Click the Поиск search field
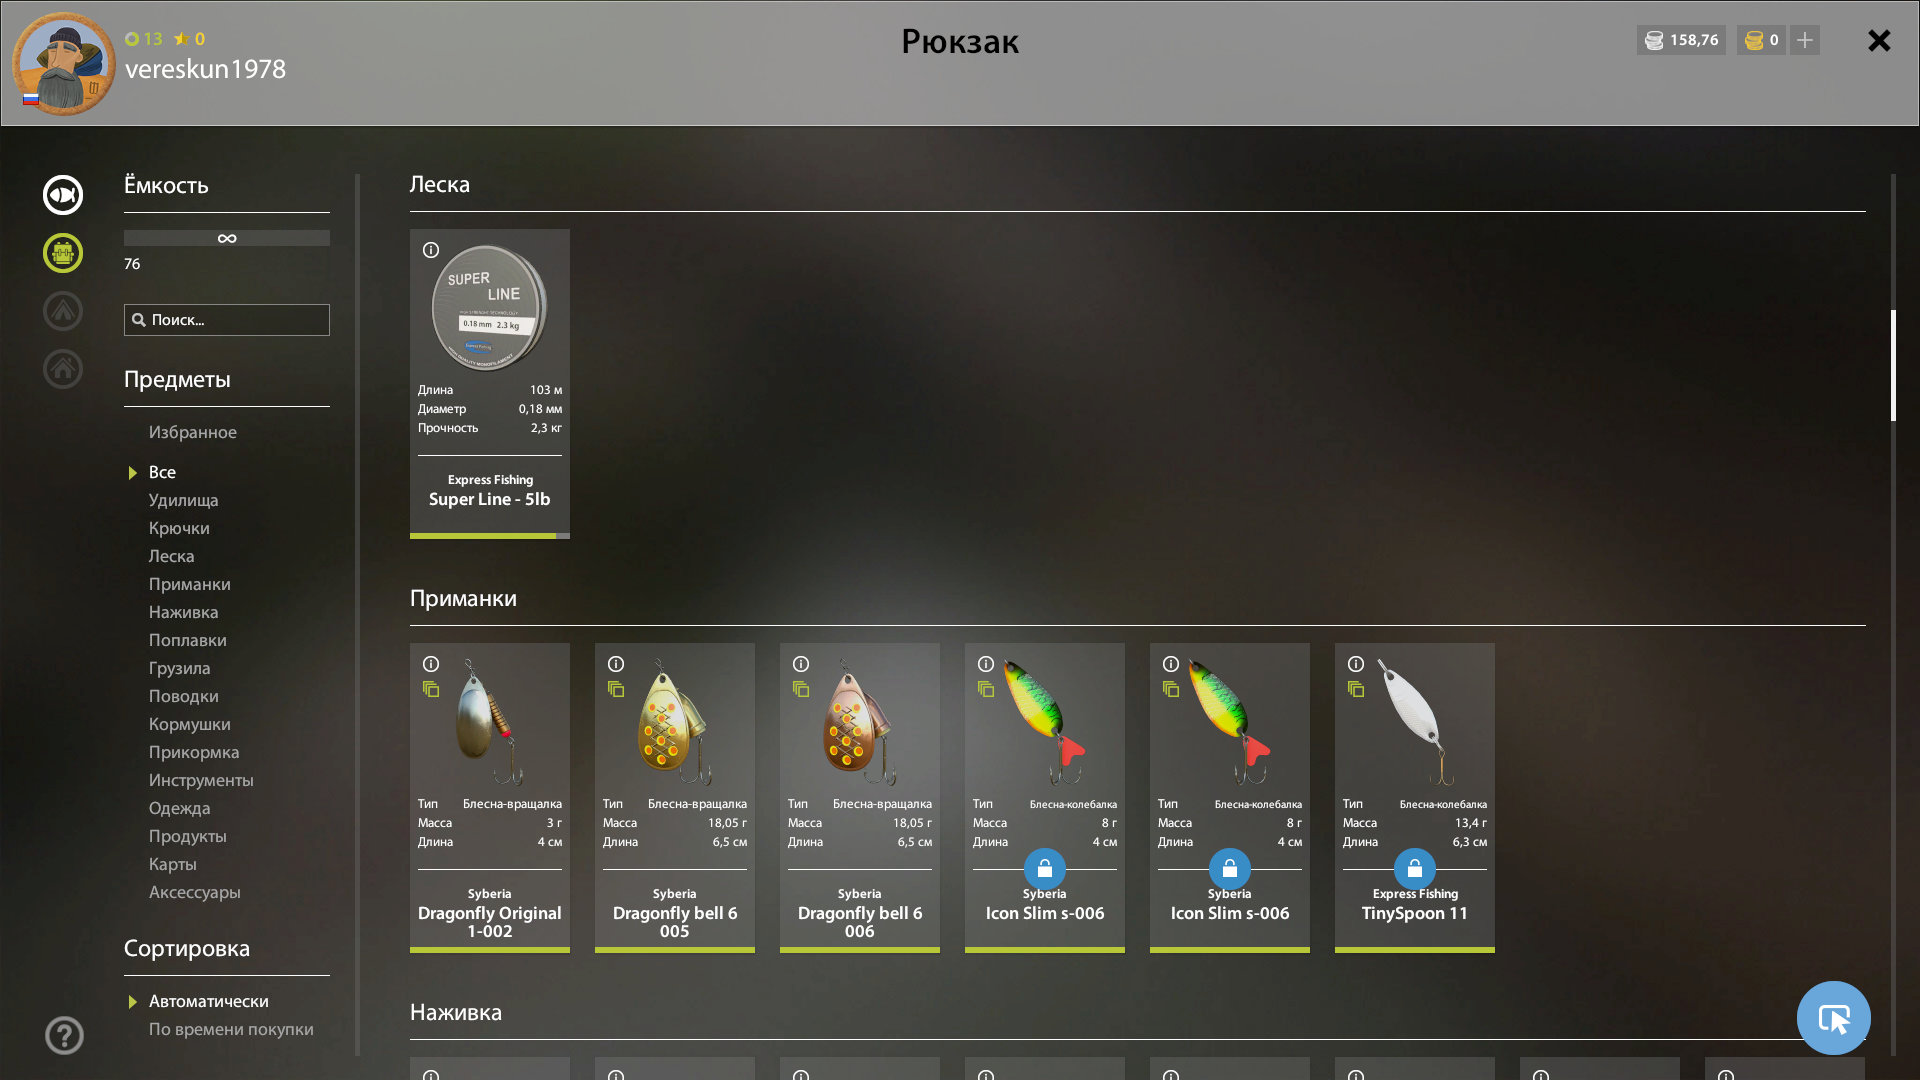The height and width of the screenshot is (1080, 1920). (227, 320)
